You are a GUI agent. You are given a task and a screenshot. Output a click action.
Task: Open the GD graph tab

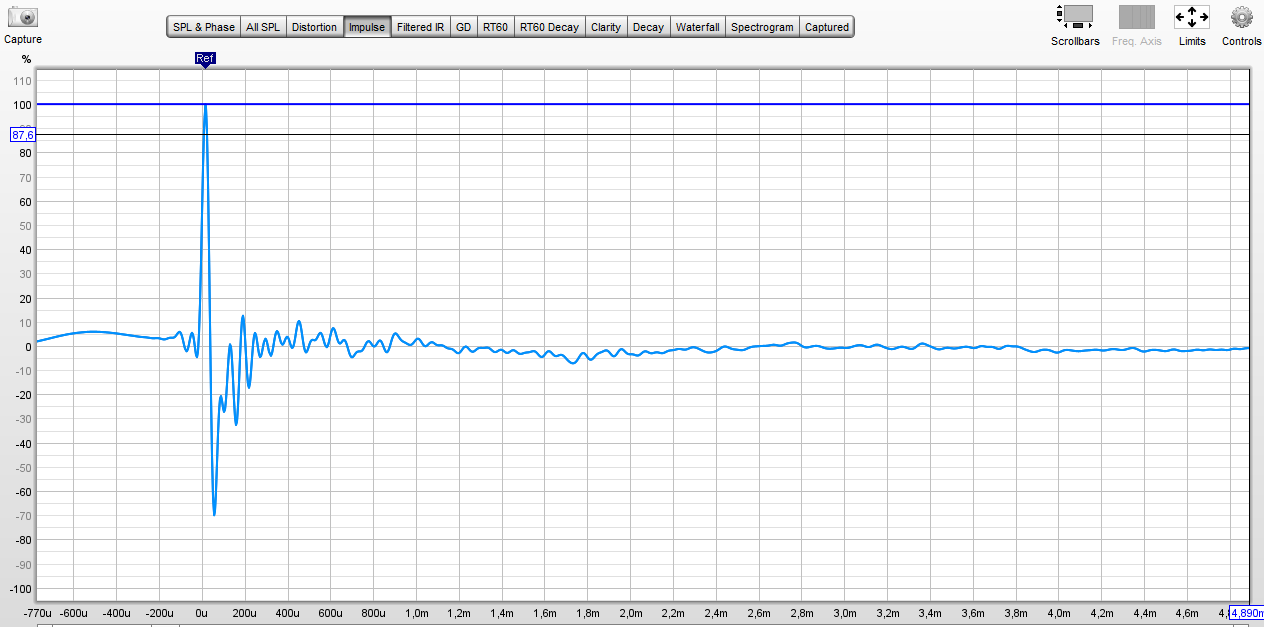tap(463, 27)
